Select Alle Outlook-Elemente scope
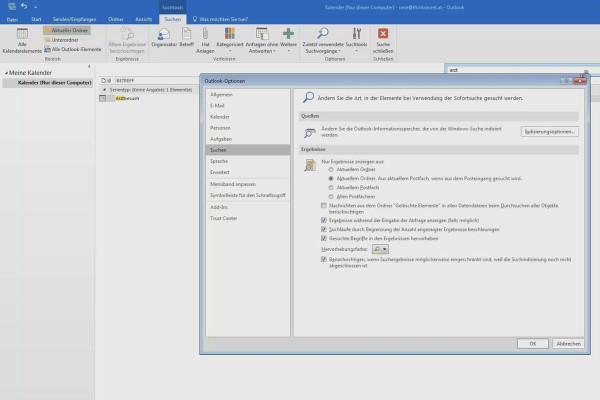Viewport: 600px width, 400px height. 73,49
